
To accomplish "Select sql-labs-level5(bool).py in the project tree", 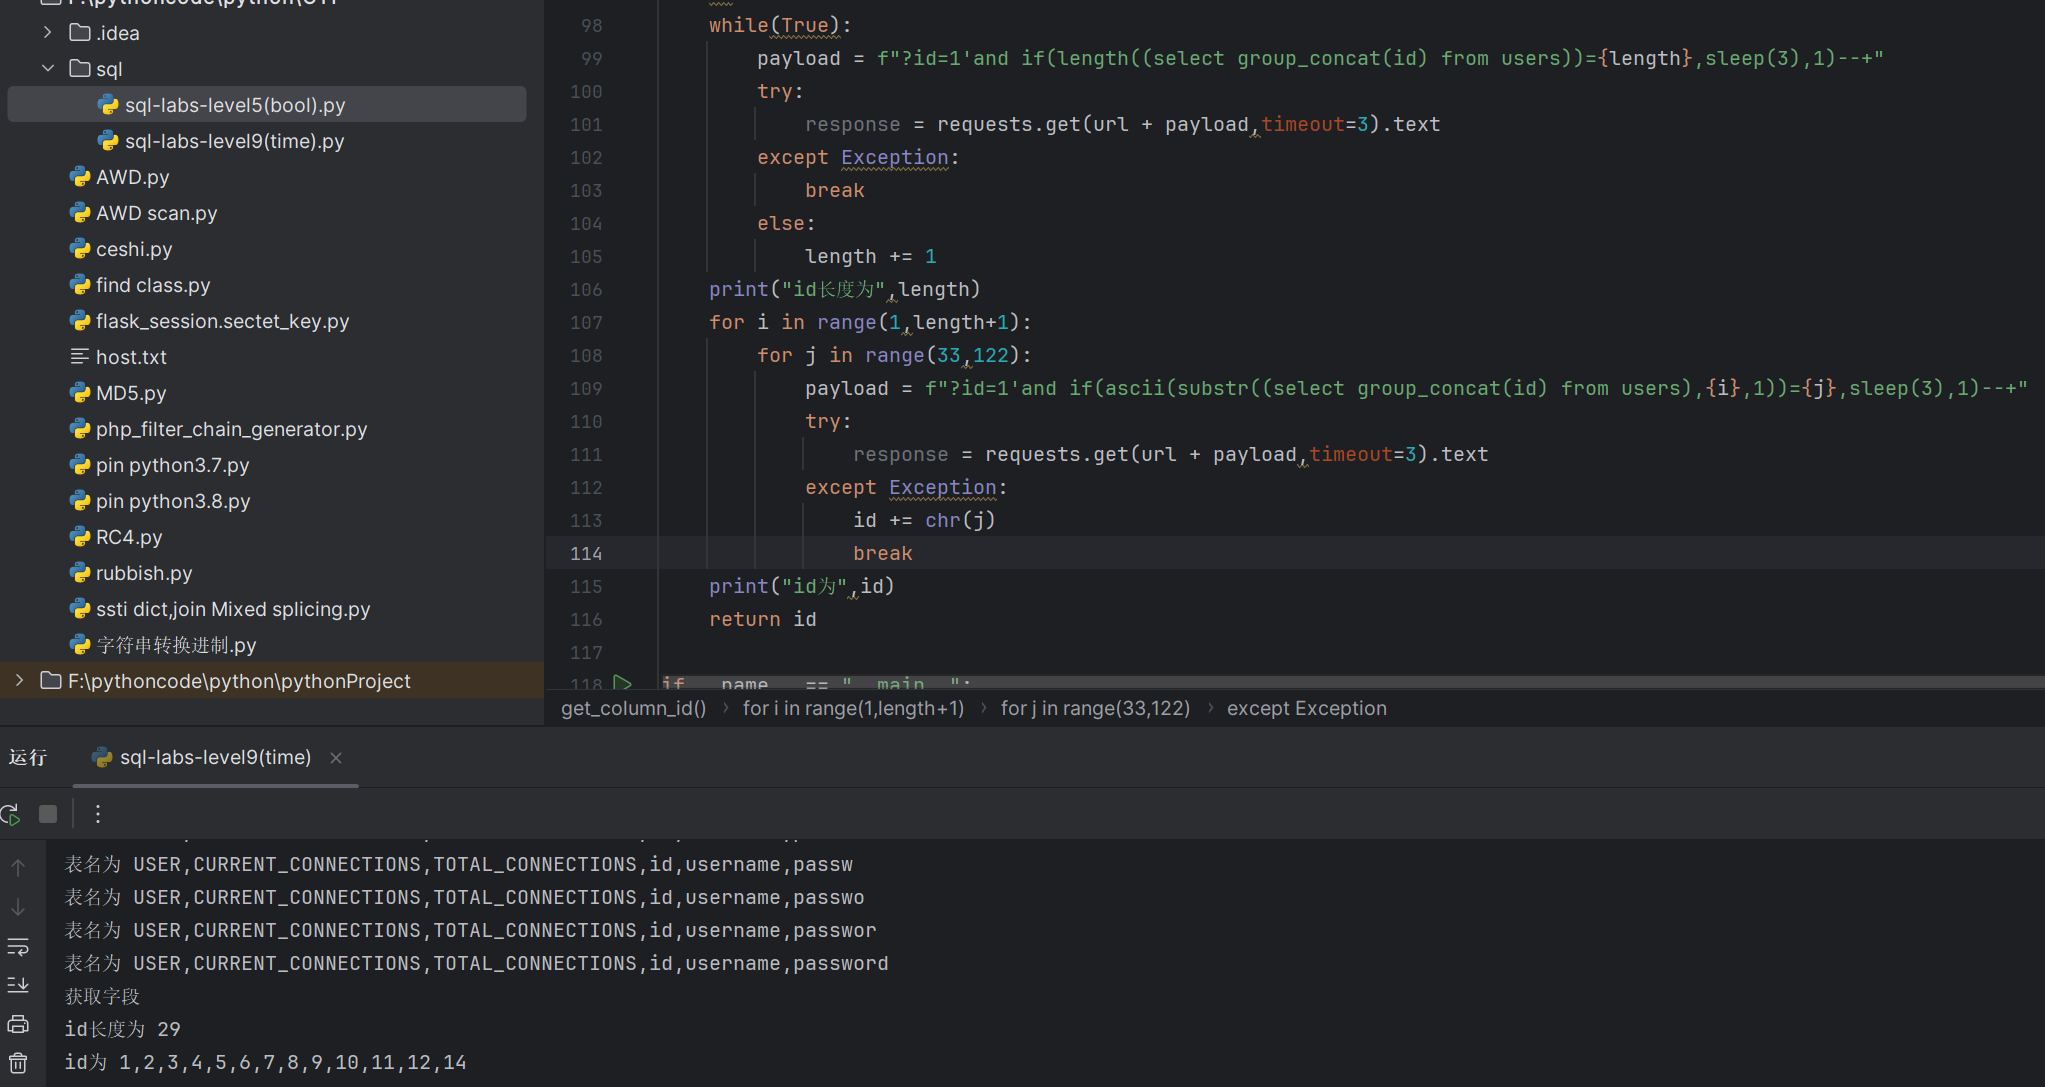I will pyautogui.click(x=235, y=104).
